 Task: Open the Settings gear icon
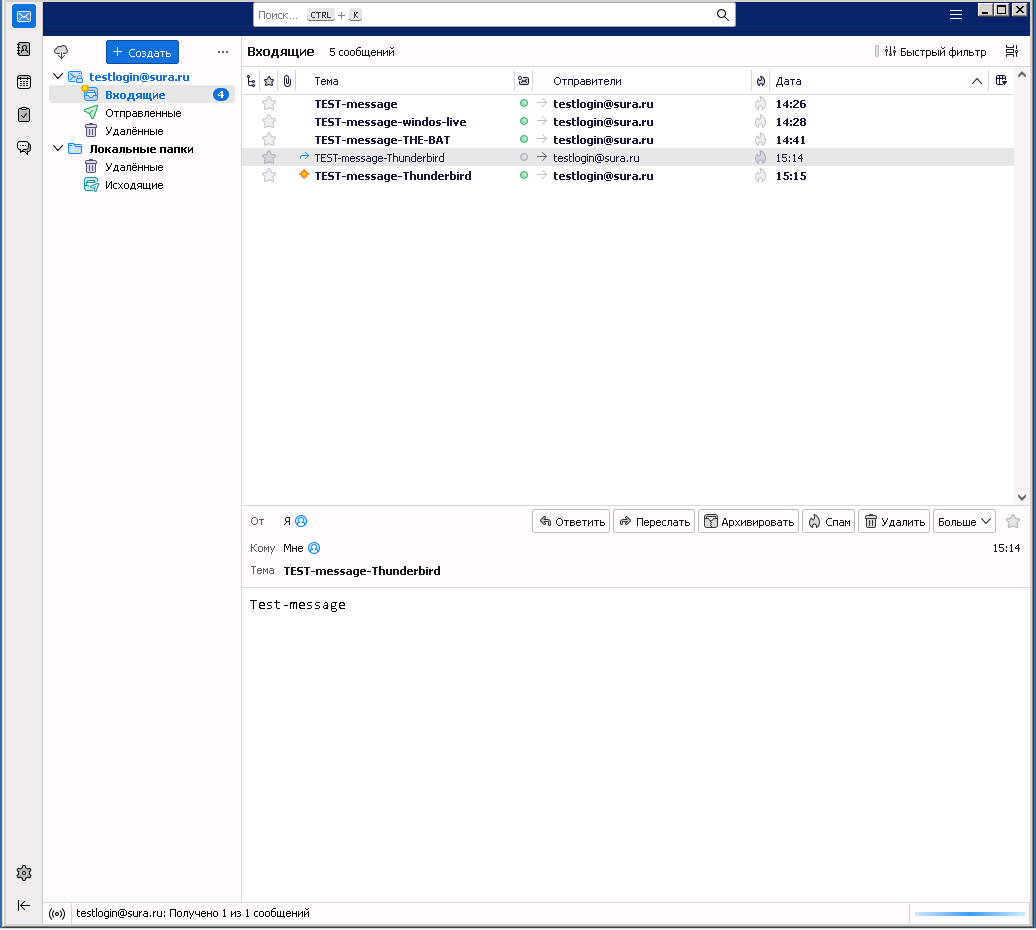[24, 873]
